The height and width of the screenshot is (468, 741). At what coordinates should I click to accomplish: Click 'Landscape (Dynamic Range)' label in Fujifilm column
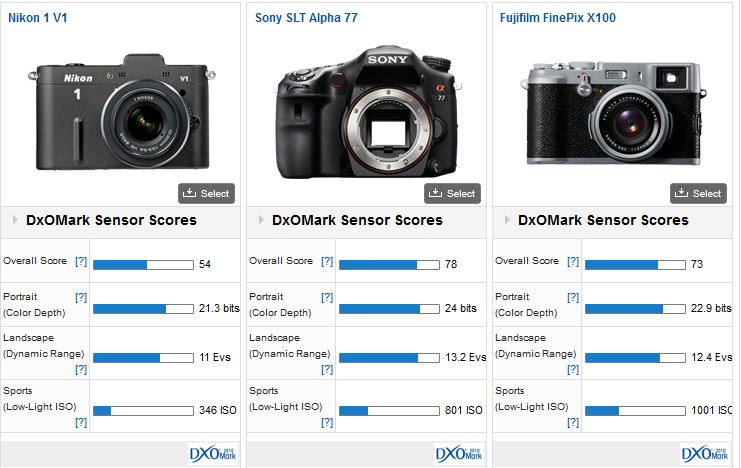536,346
